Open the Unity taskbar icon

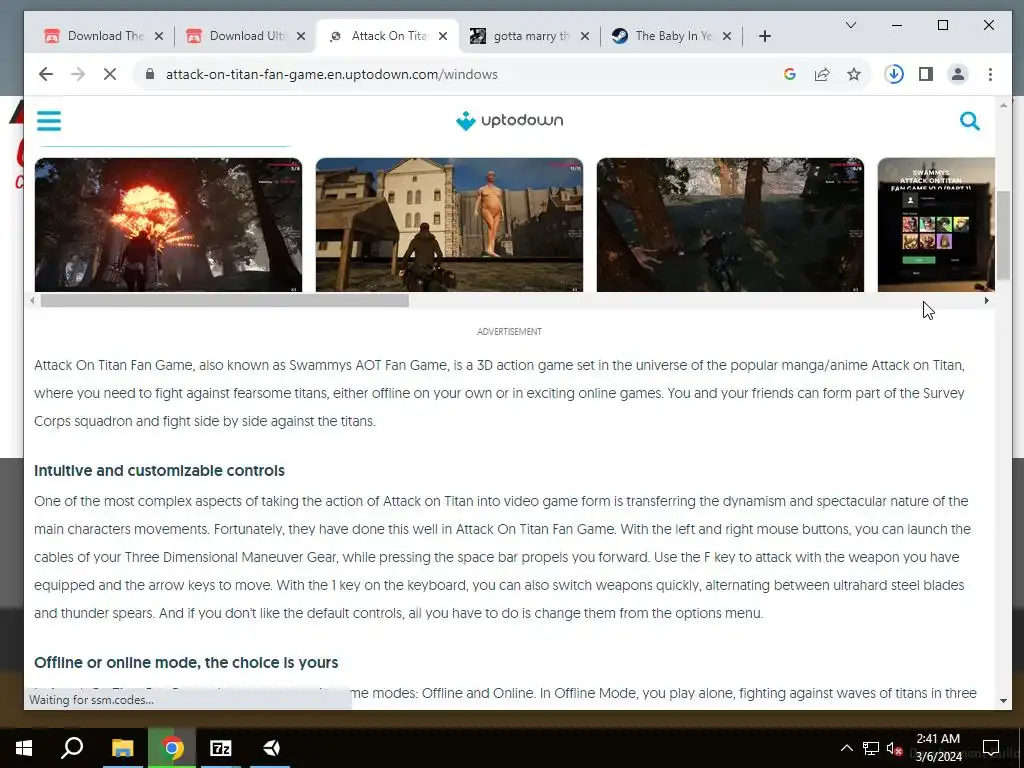270,748
